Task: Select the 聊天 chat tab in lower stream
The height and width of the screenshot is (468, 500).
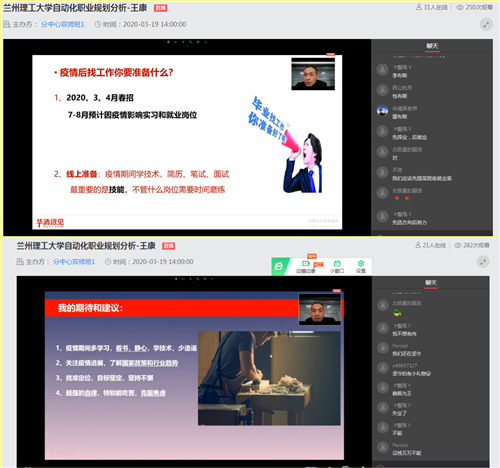Action: 431,283
